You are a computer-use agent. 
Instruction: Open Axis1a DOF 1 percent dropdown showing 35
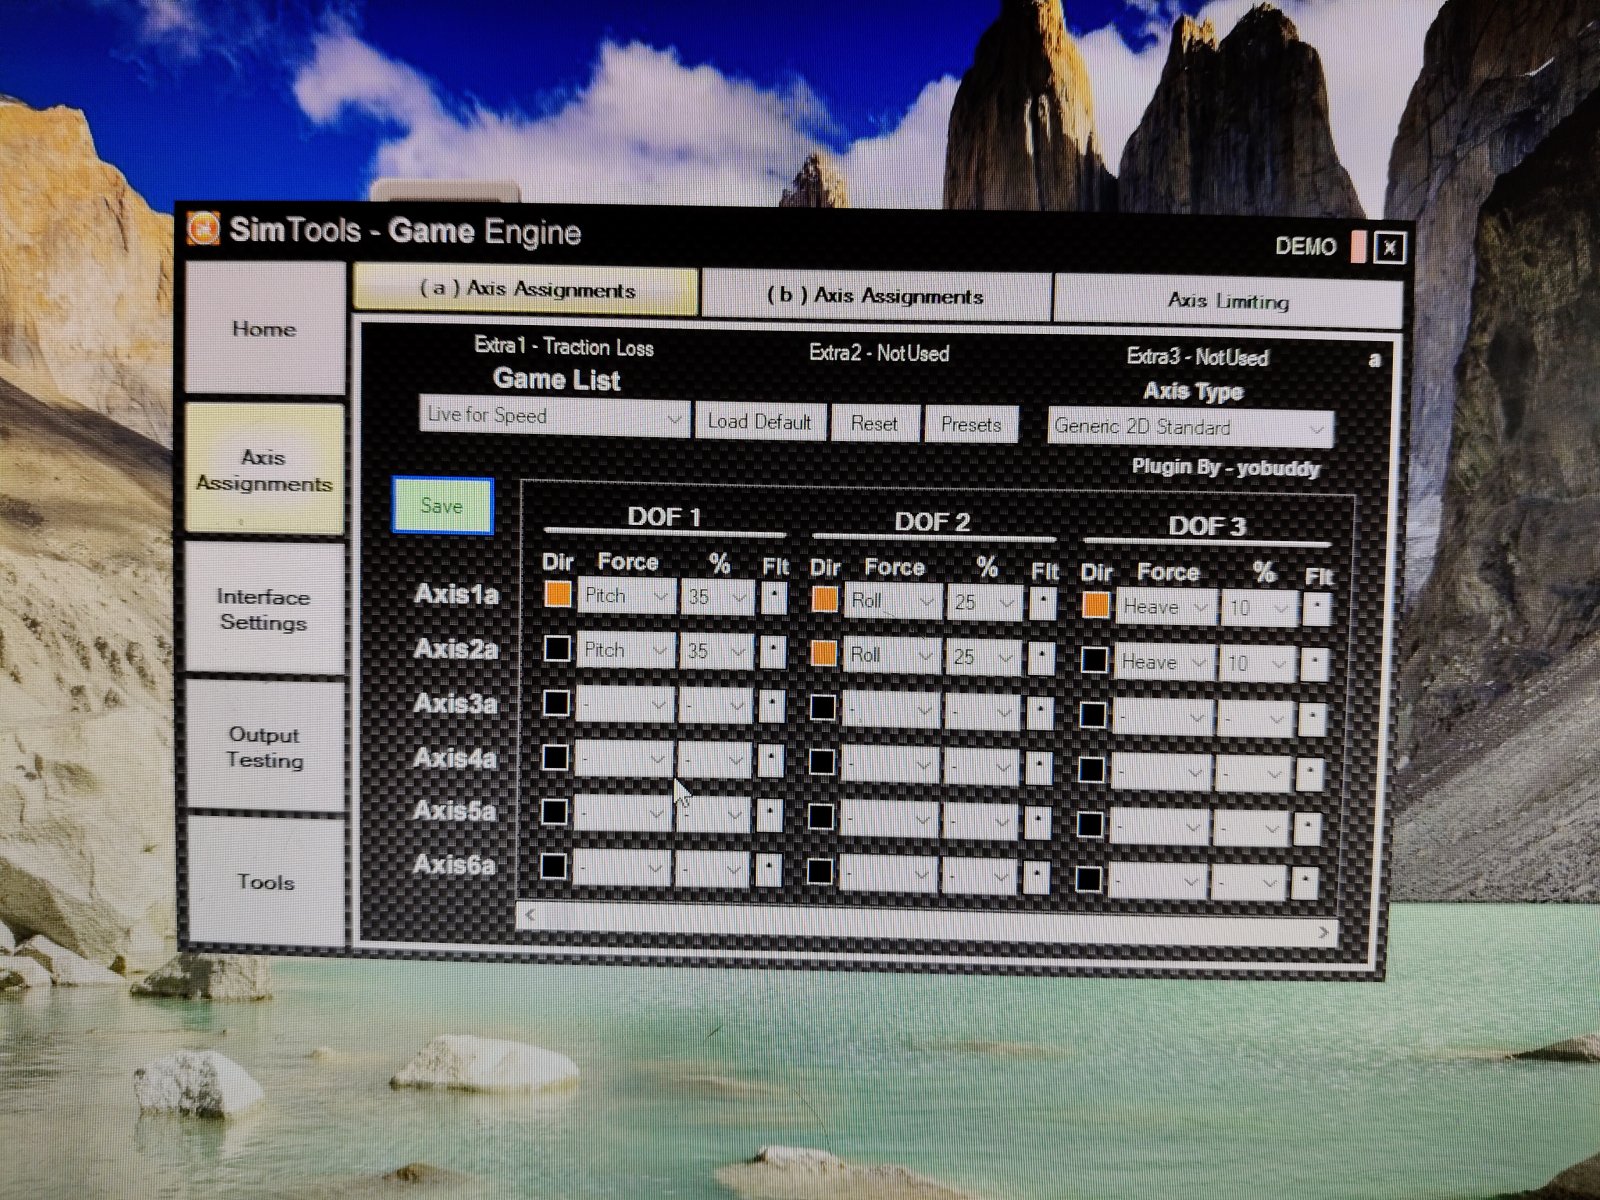point(716,597)
